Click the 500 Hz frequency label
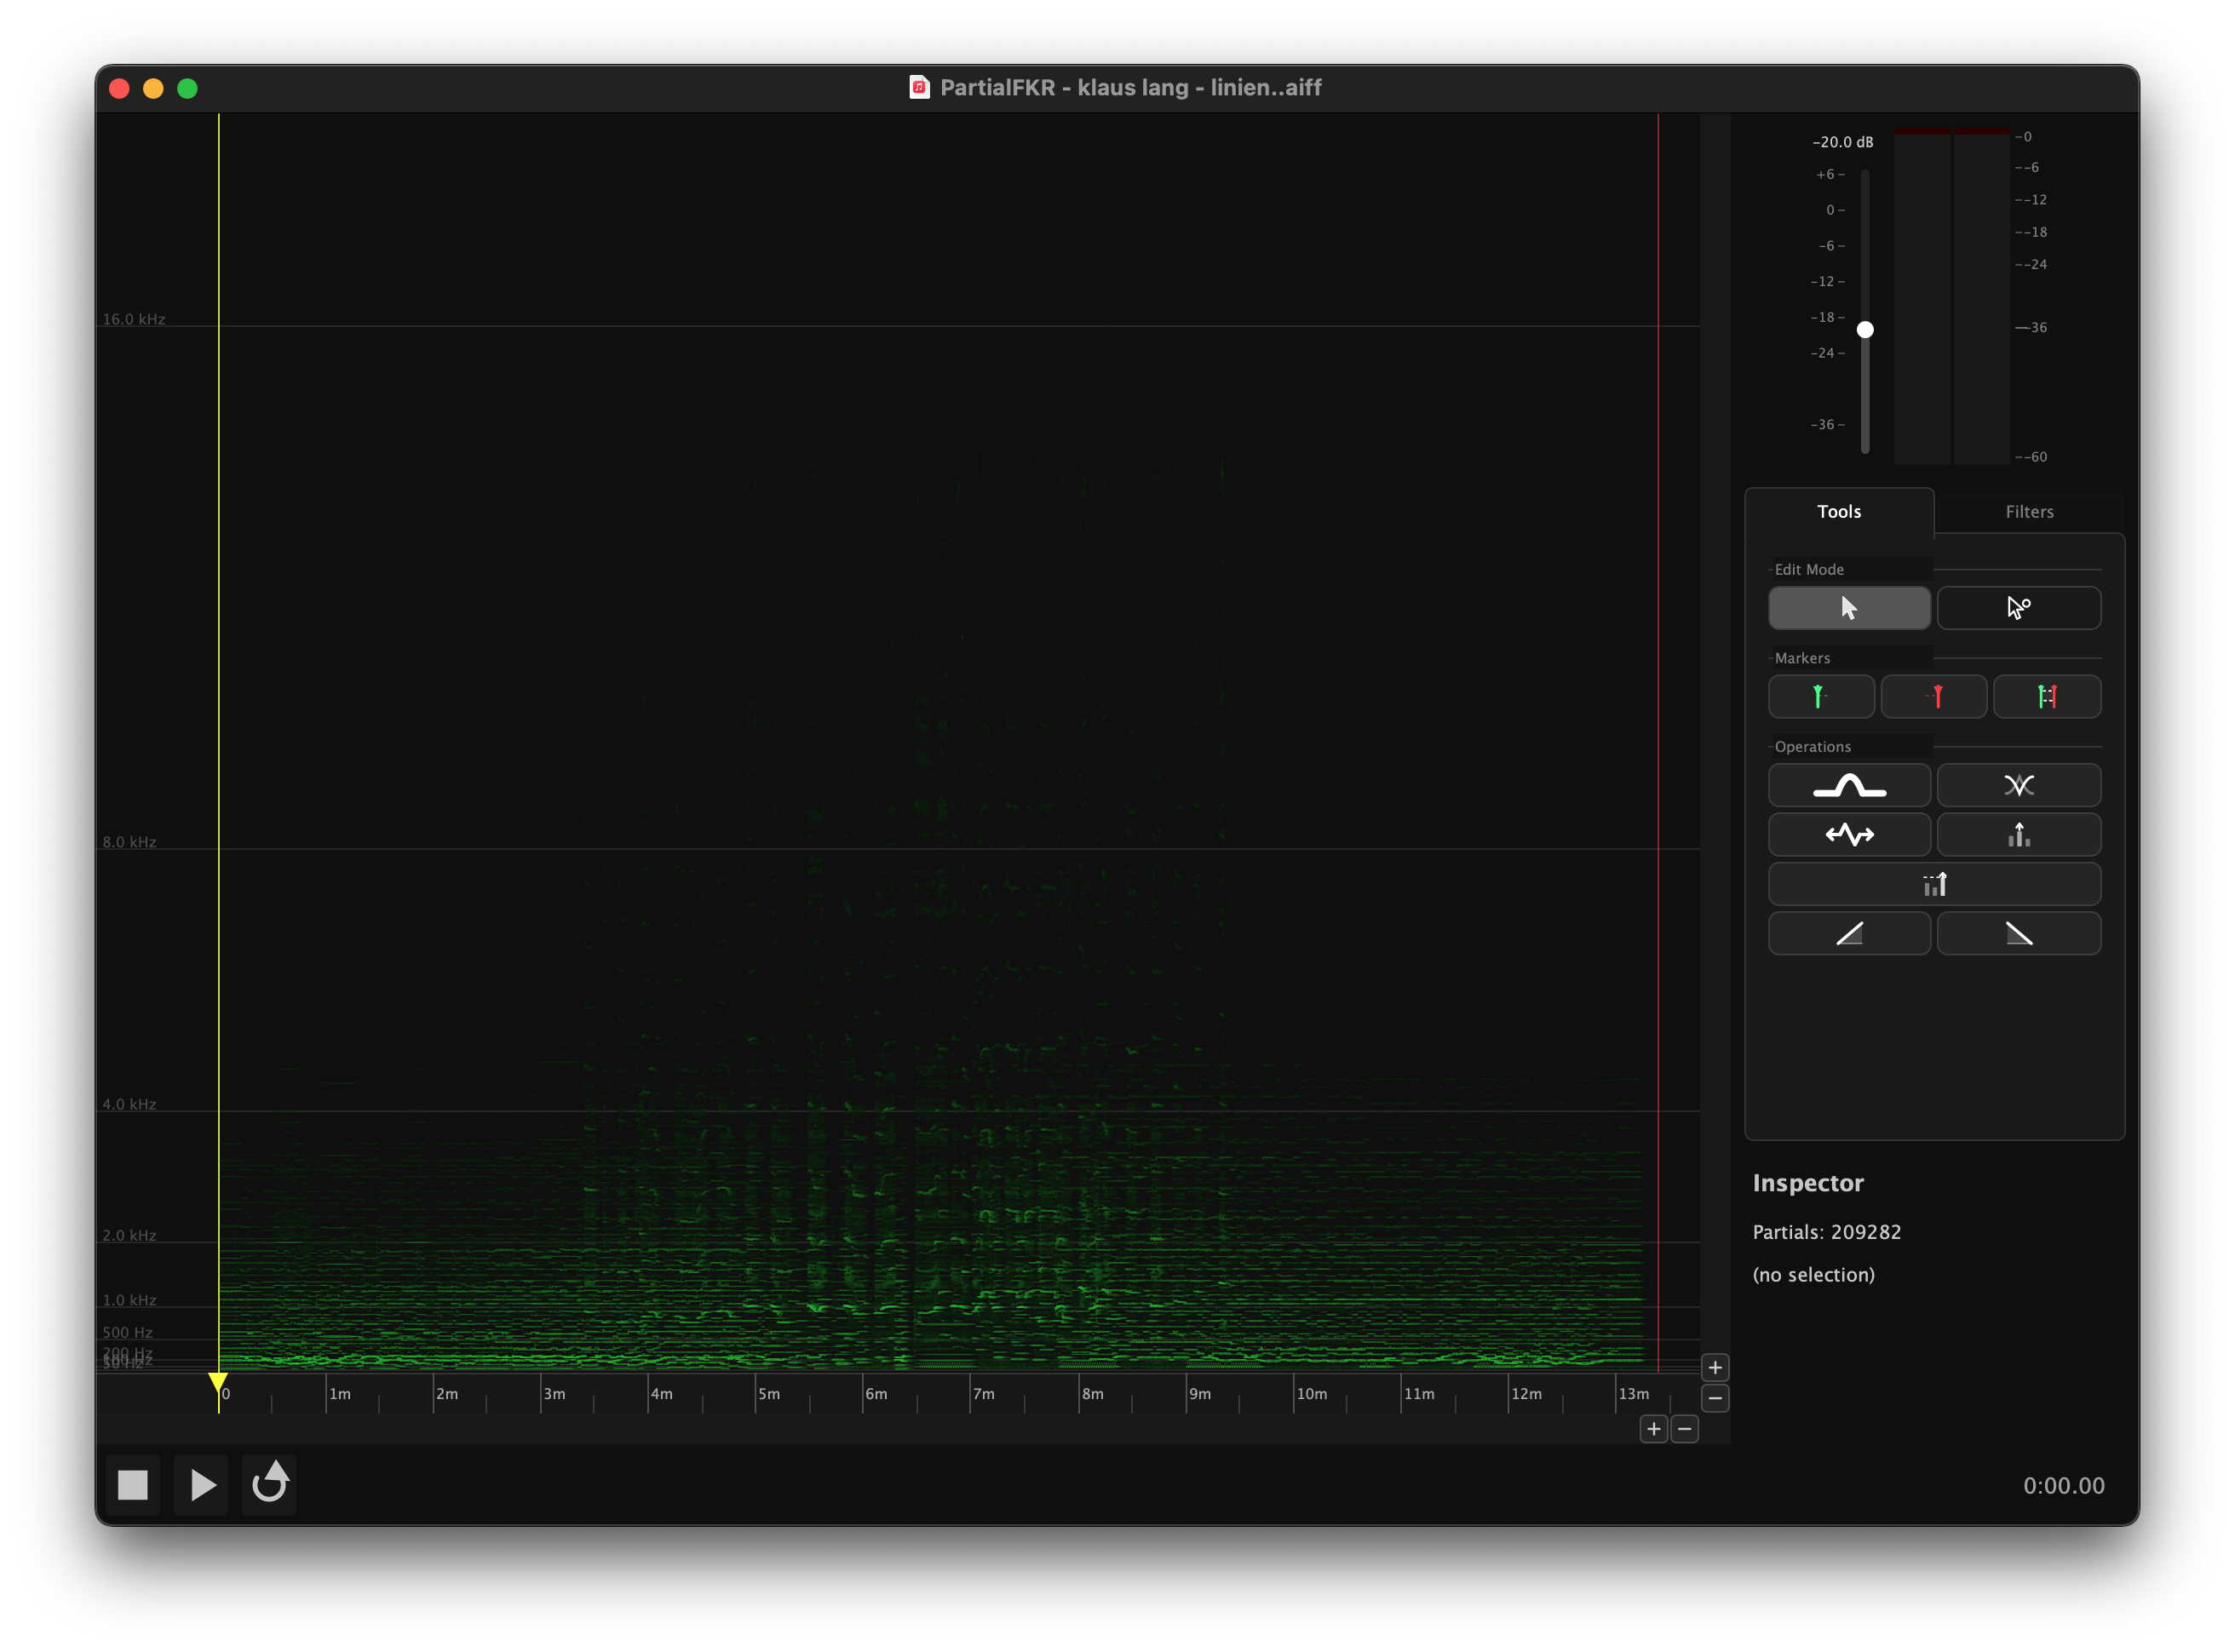2235x1652 pixels. coord(127,1333)
